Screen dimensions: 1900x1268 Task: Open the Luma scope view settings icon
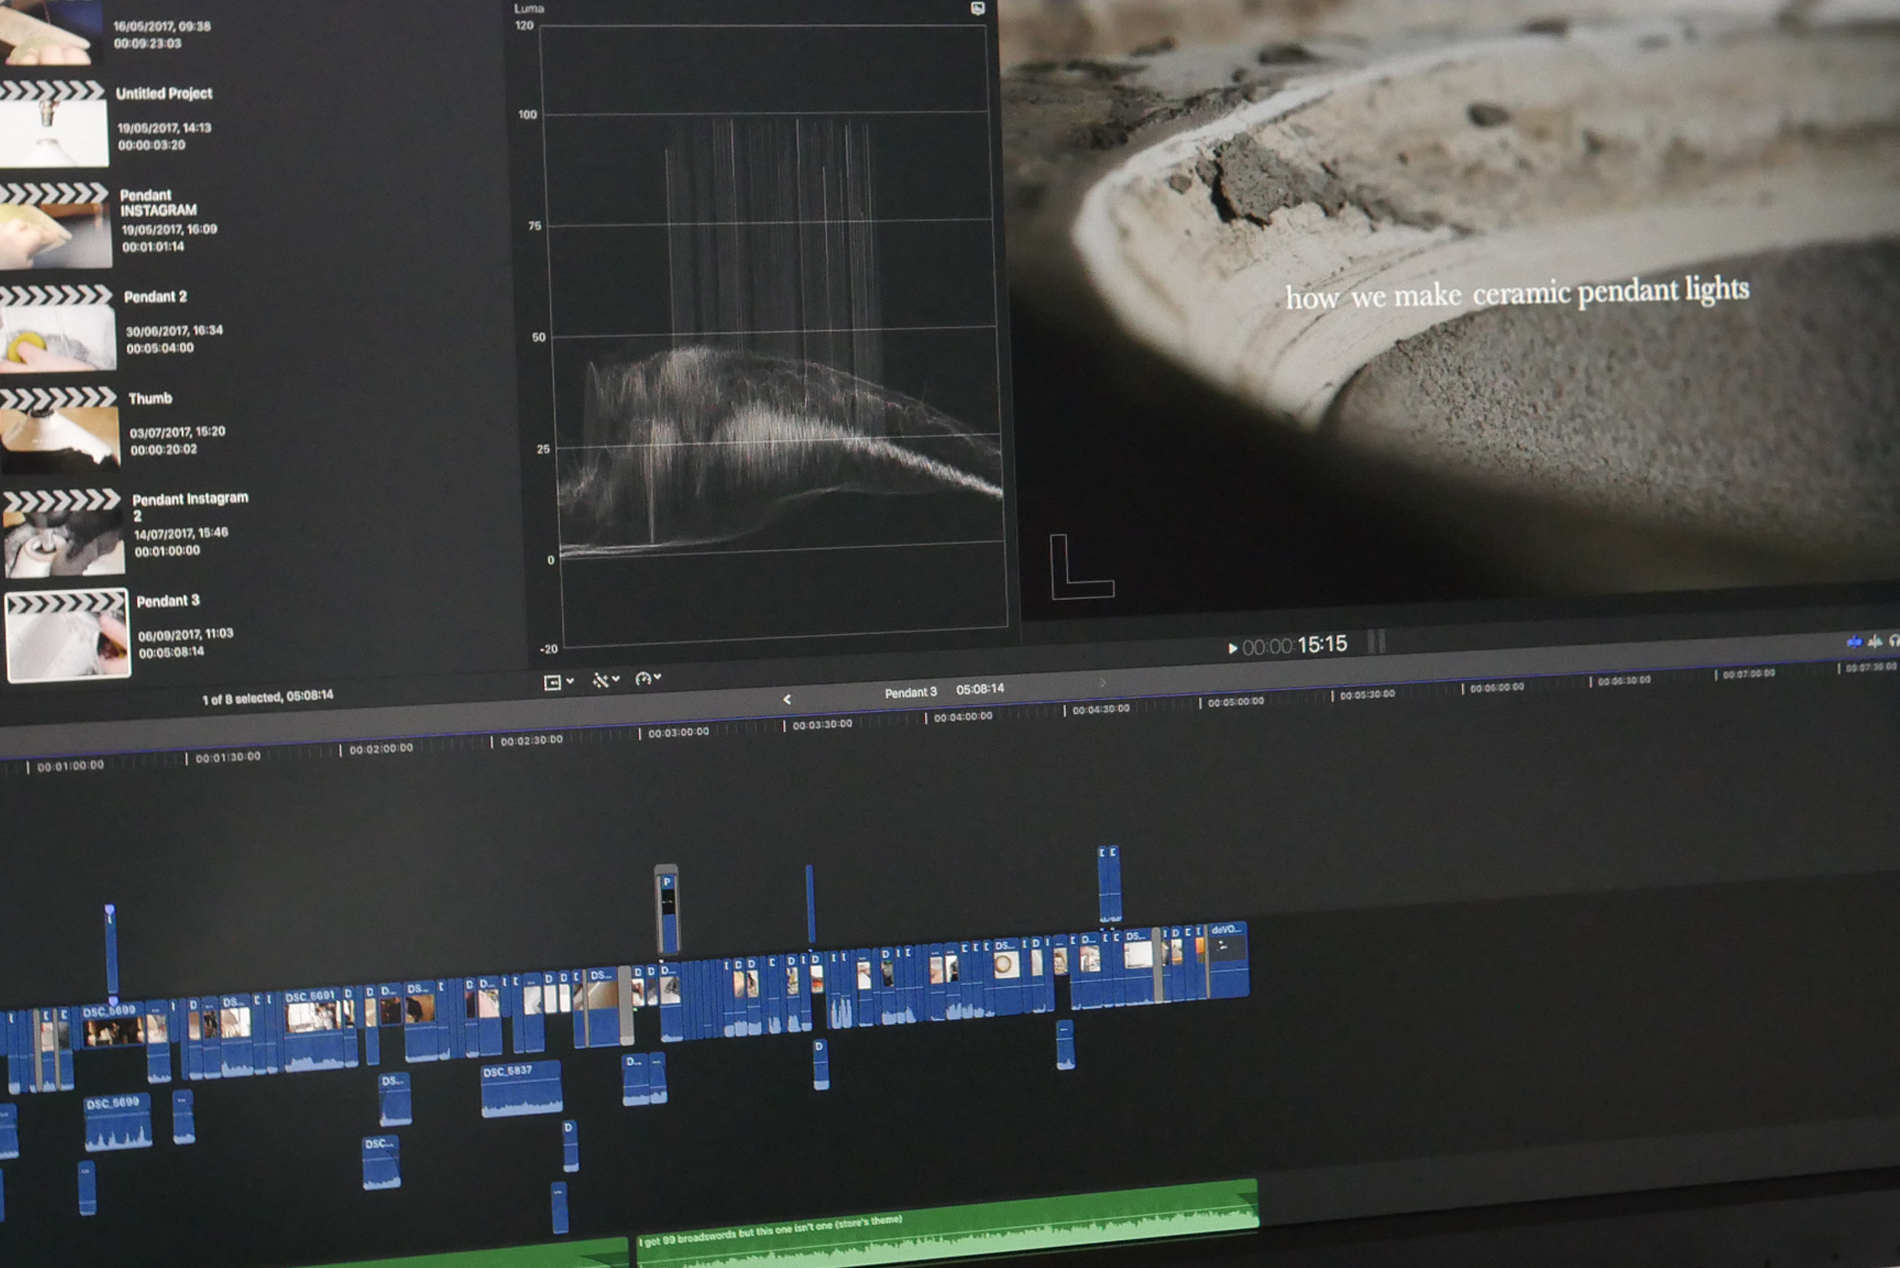click(977, 8)
